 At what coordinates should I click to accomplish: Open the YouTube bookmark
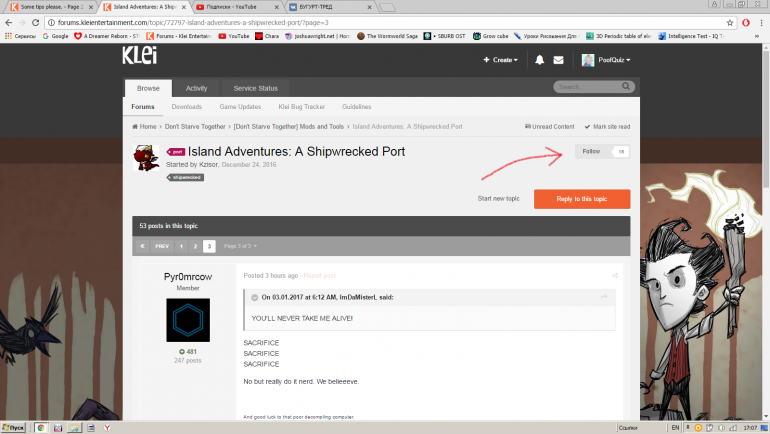(x=234, y=36)
